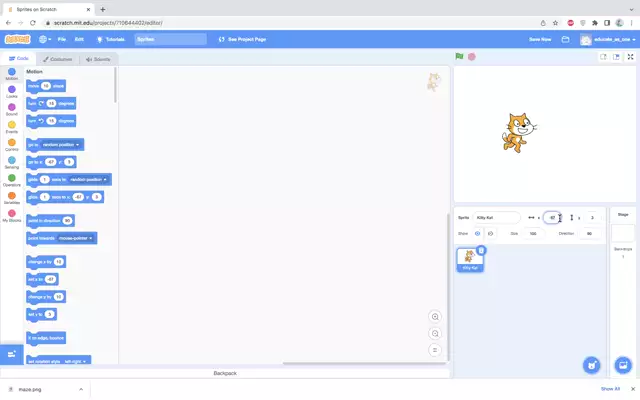
Task: Click Show All downloads link
Action: point(610,389)
